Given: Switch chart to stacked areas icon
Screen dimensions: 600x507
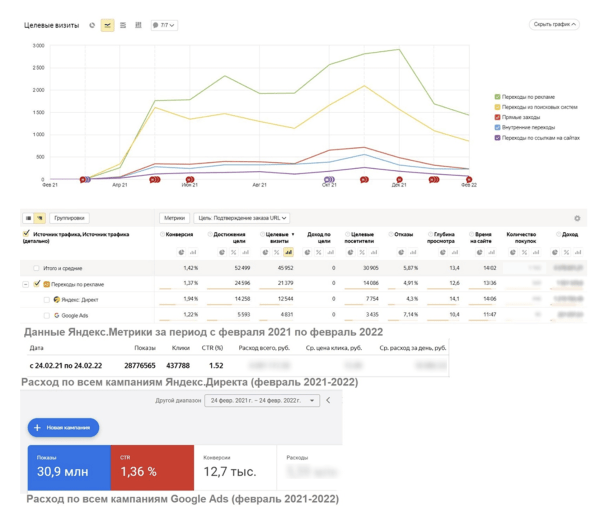Looking at the screenshot, I should tap(123, 25).
